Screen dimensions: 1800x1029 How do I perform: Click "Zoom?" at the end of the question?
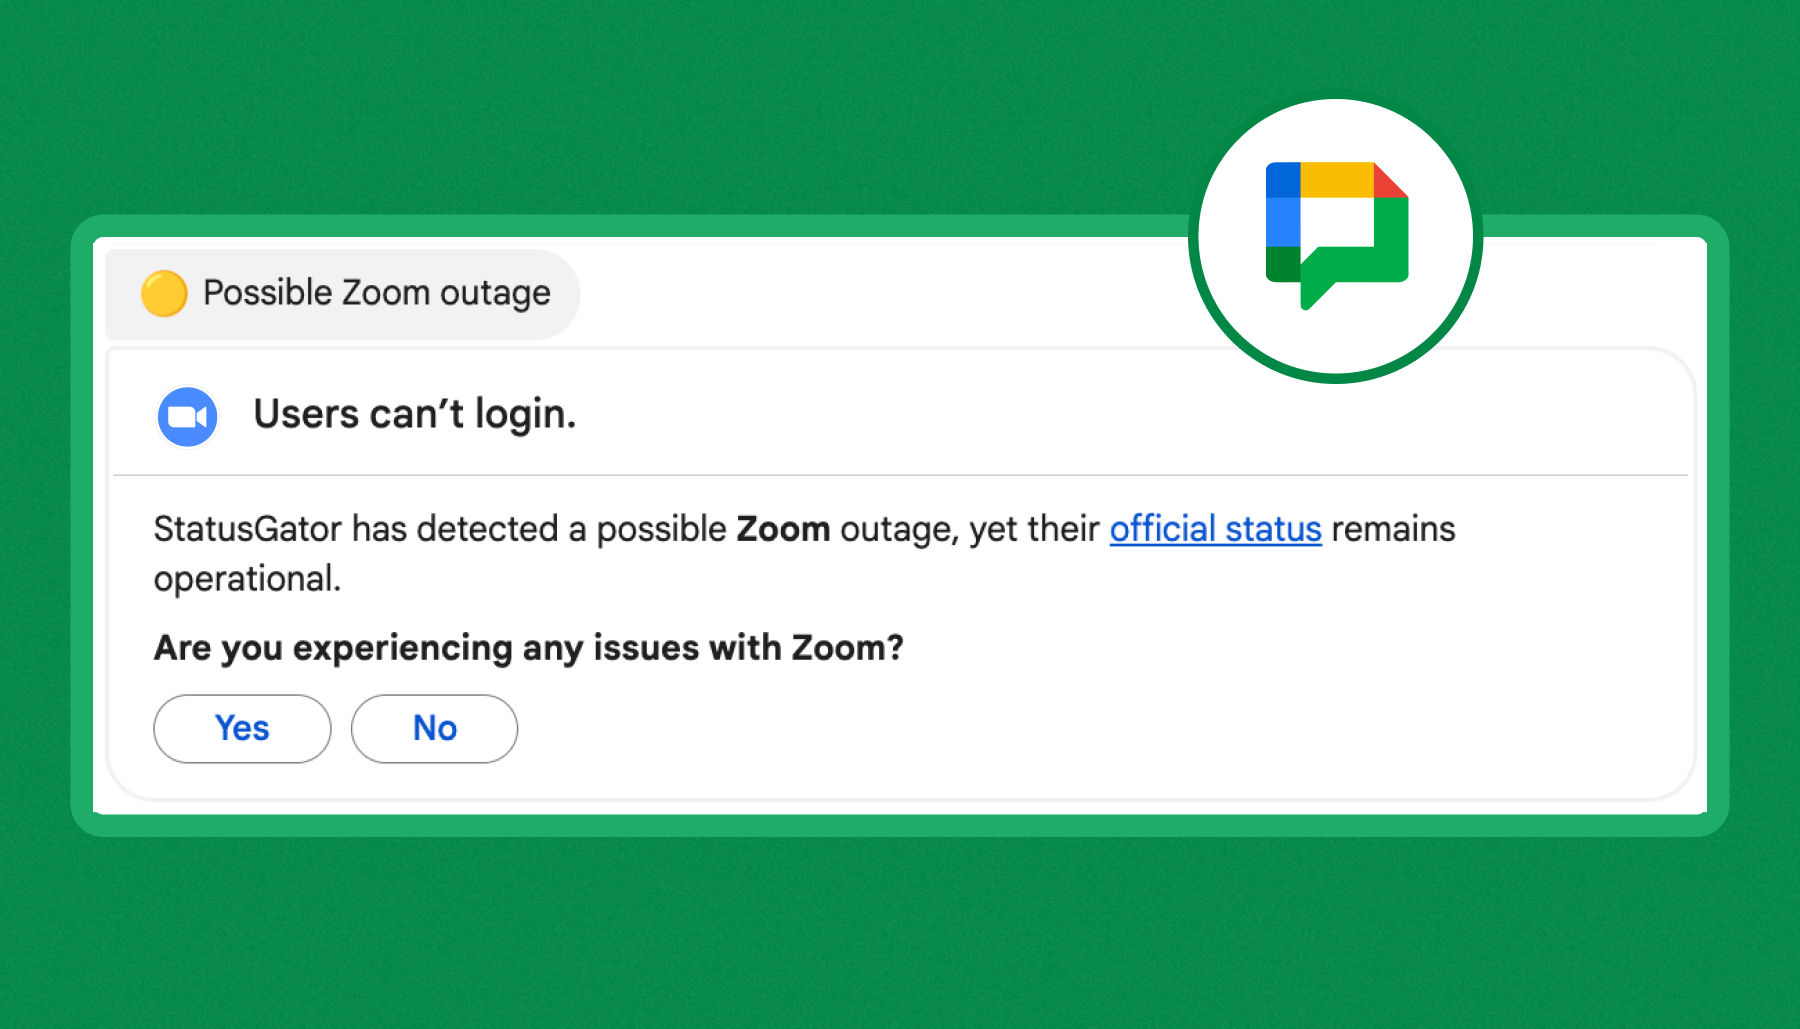[847, 648]
